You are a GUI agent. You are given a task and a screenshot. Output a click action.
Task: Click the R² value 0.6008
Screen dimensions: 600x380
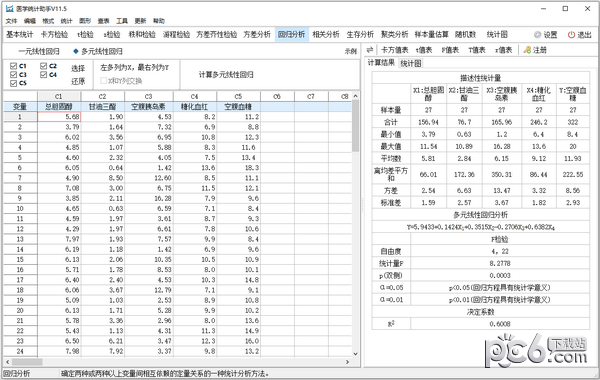[x=500, y=324]
